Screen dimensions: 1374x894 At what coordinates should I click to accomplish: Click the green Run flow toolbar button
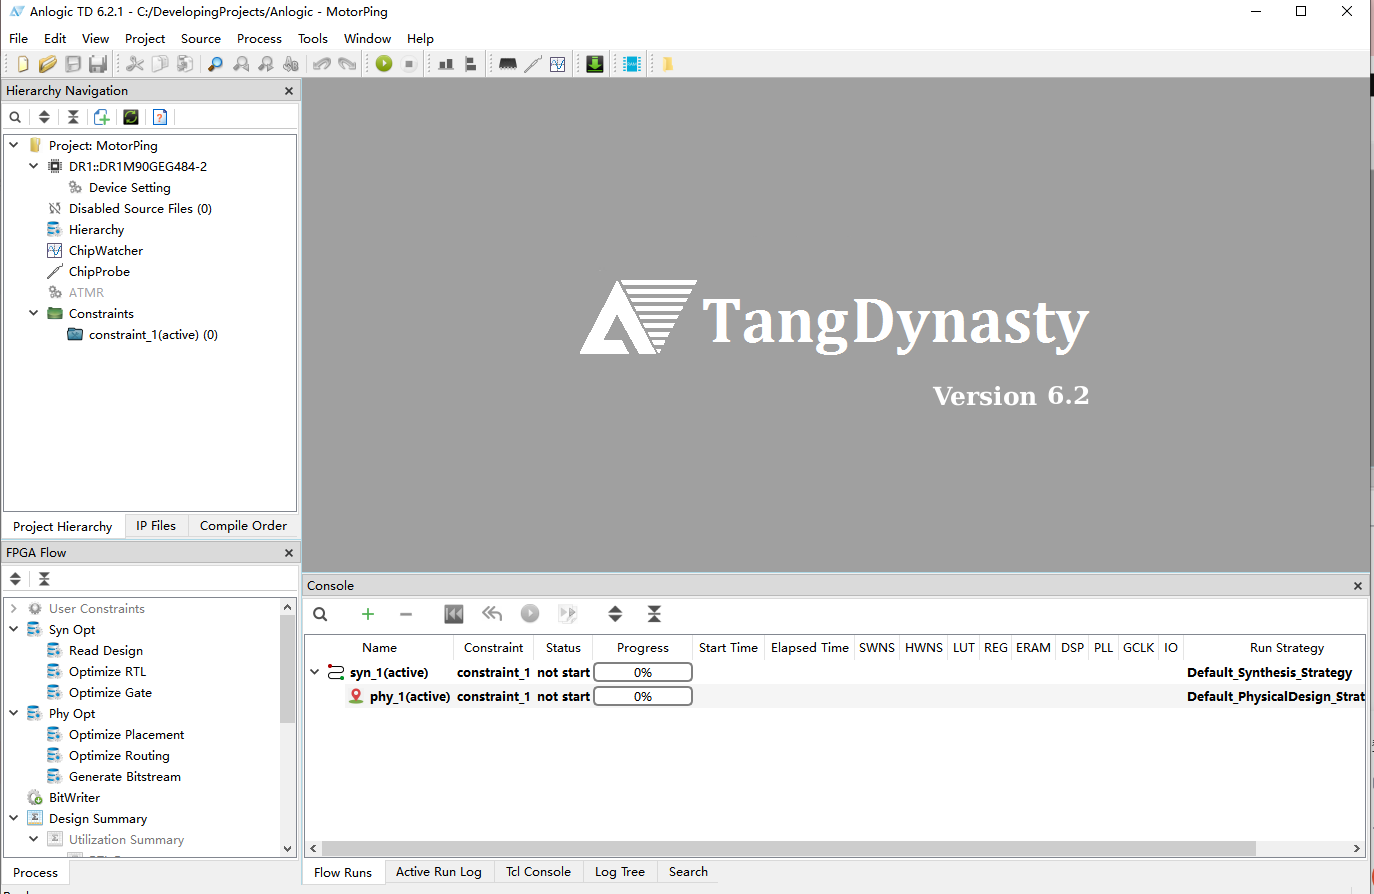[384, 64]
